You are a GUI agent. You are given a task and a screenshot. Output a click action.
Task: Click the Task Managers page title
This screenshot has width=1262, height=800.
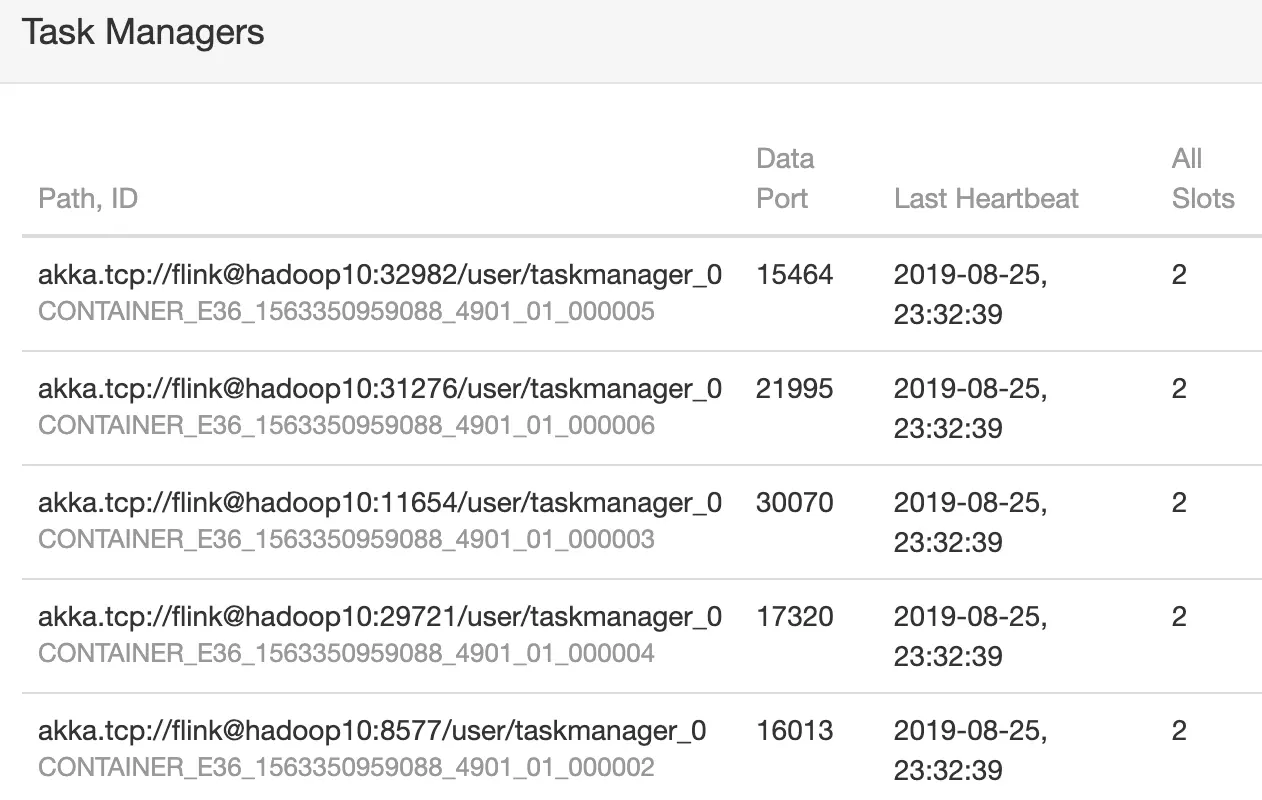tap(143, 32)
